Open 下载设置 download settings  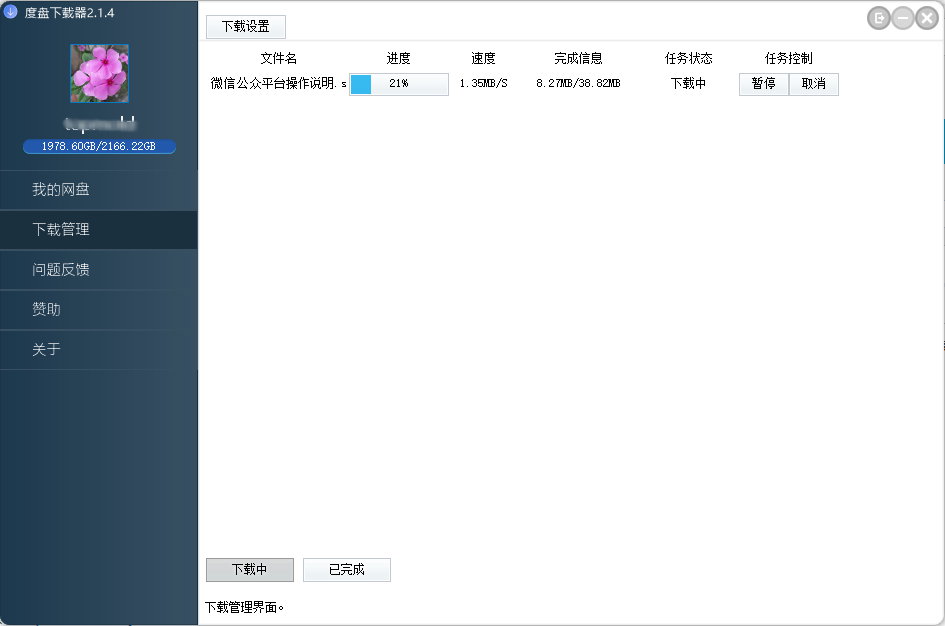pos(246,27)
